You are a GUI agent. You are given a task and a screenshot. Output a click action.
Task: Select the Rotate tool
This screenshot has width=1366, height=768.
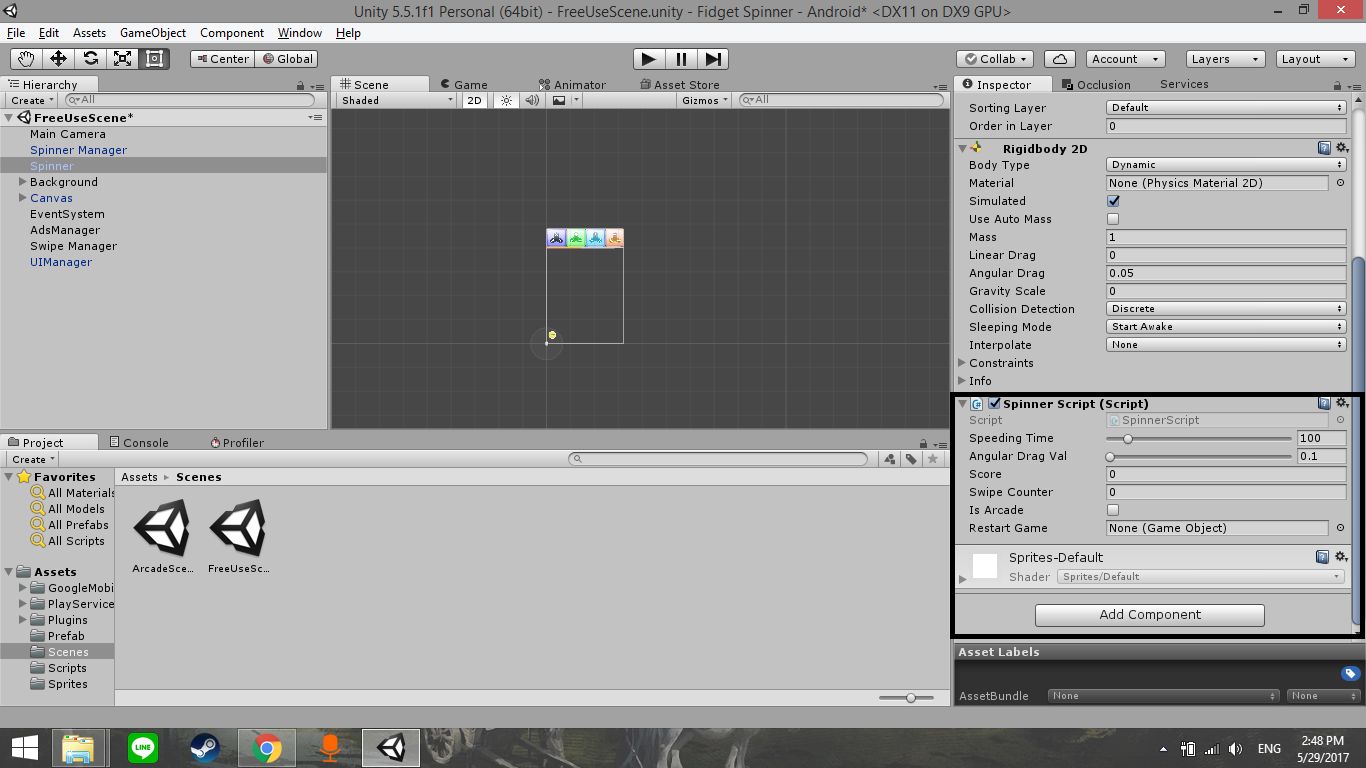coord(90,59)
